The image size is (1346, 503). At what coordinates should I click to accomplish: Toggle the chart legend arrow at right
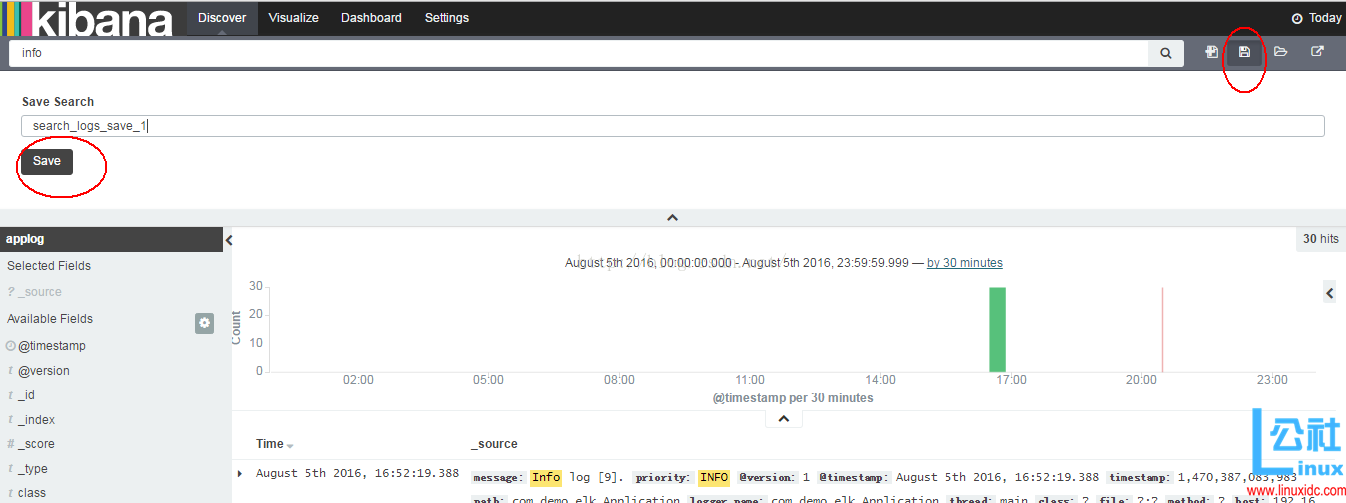point(1329,292)
